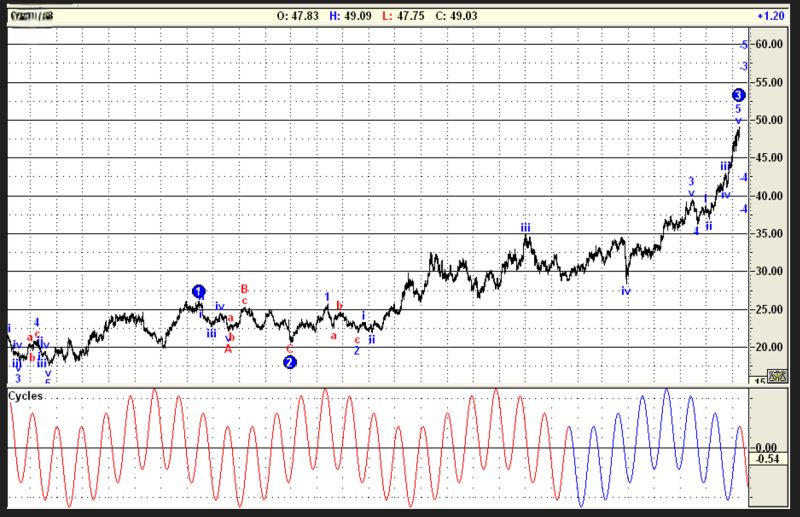Select the red B wave label
This screenshot has width=800, height=517.
[244, 289]
